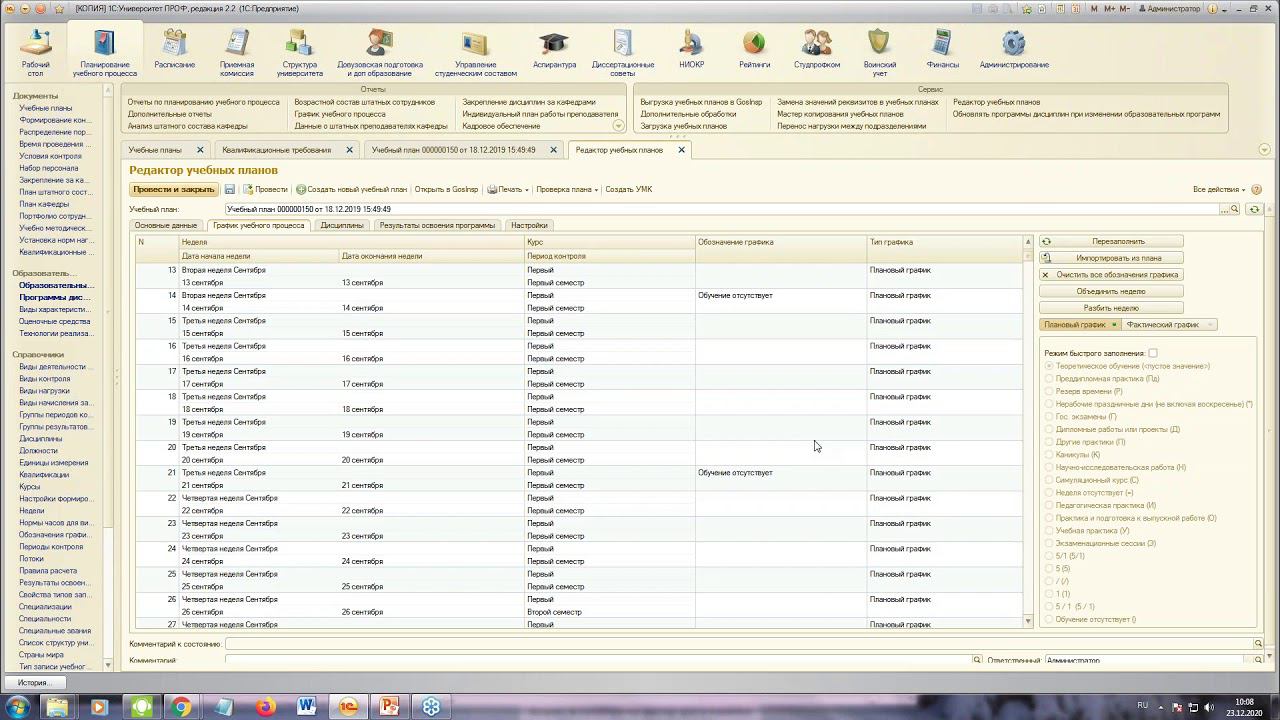Click the Объединить неделю button
Screen dimensions: 1280x720
1111,291
